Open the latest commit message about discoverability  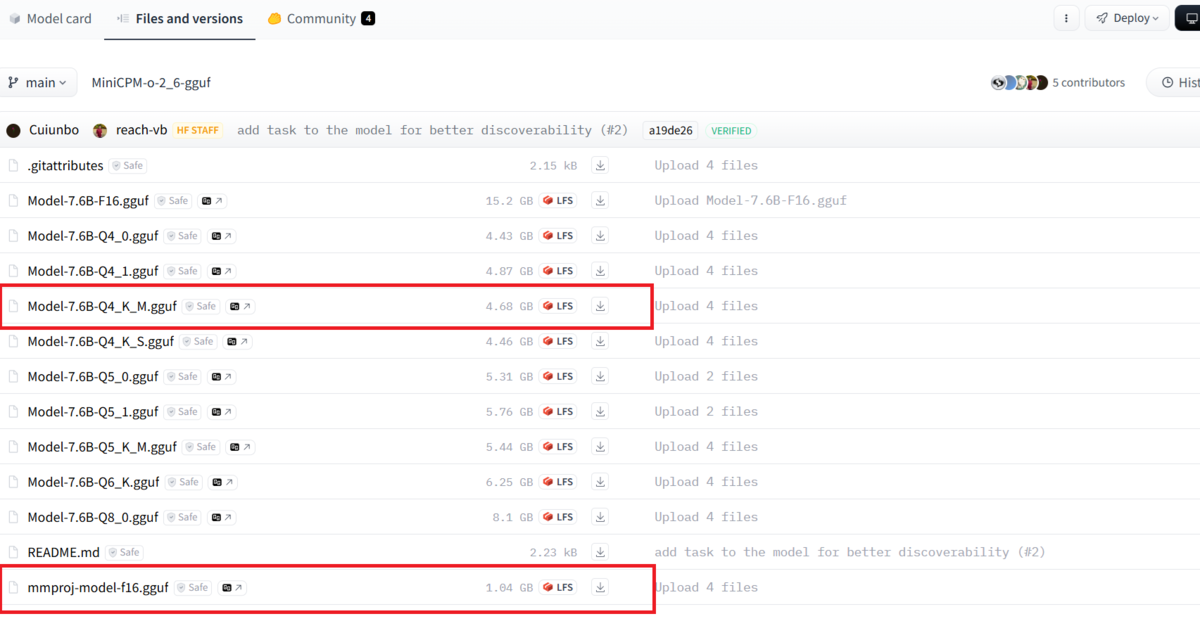[x=432, y=130]
